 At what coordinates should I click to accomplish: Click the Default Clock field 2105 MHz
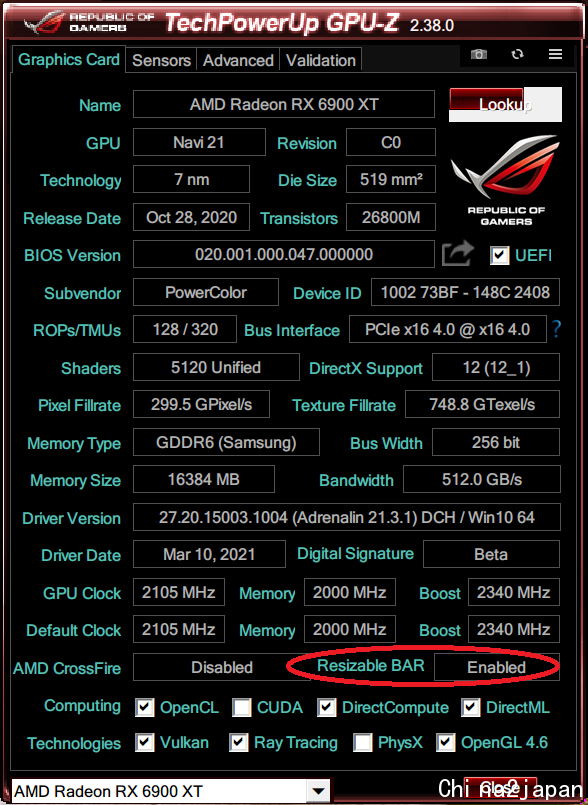pos(179,629)
